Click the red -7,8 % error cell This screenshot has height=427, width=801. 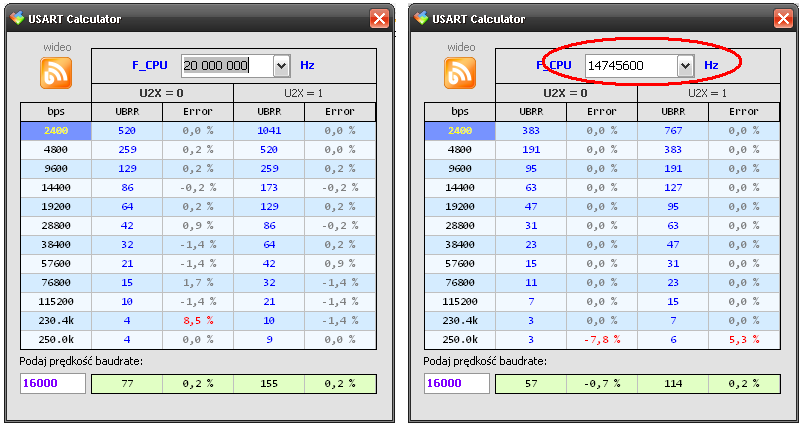click(602, 340)
